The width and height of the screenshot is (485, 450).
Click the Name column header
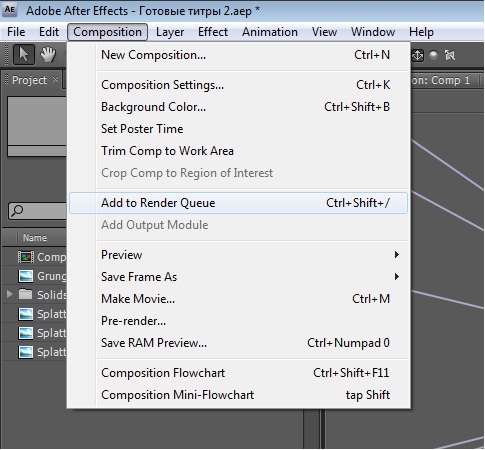click(x=35, y=238)
